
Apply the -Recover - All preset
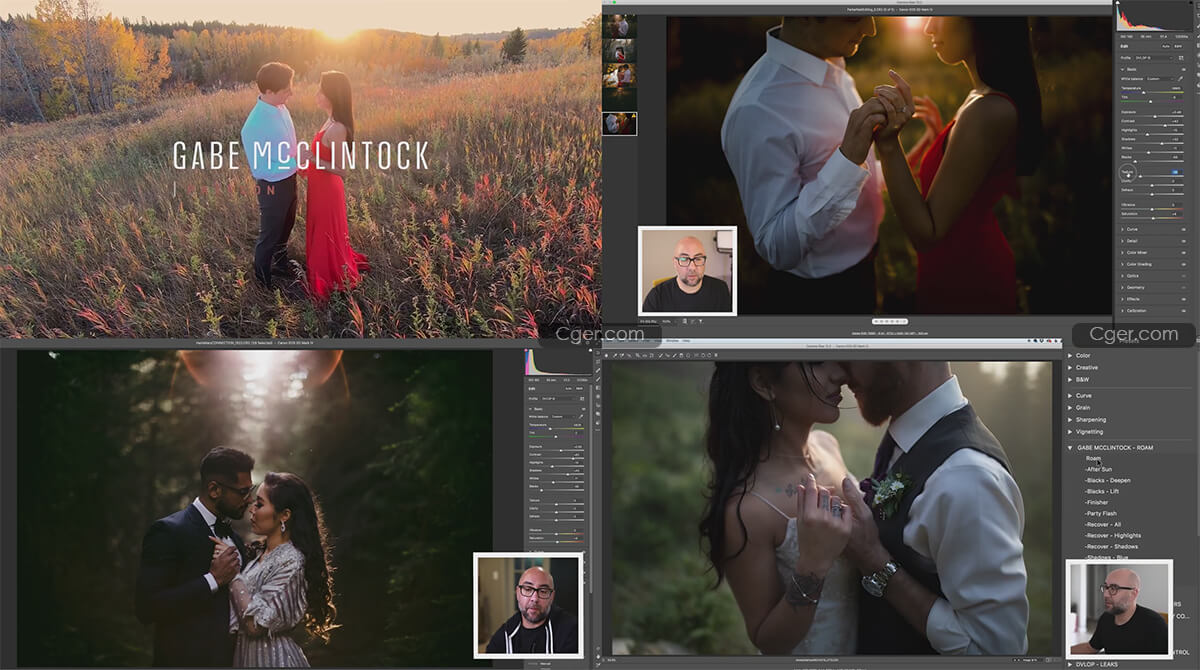coord(1103,524)
